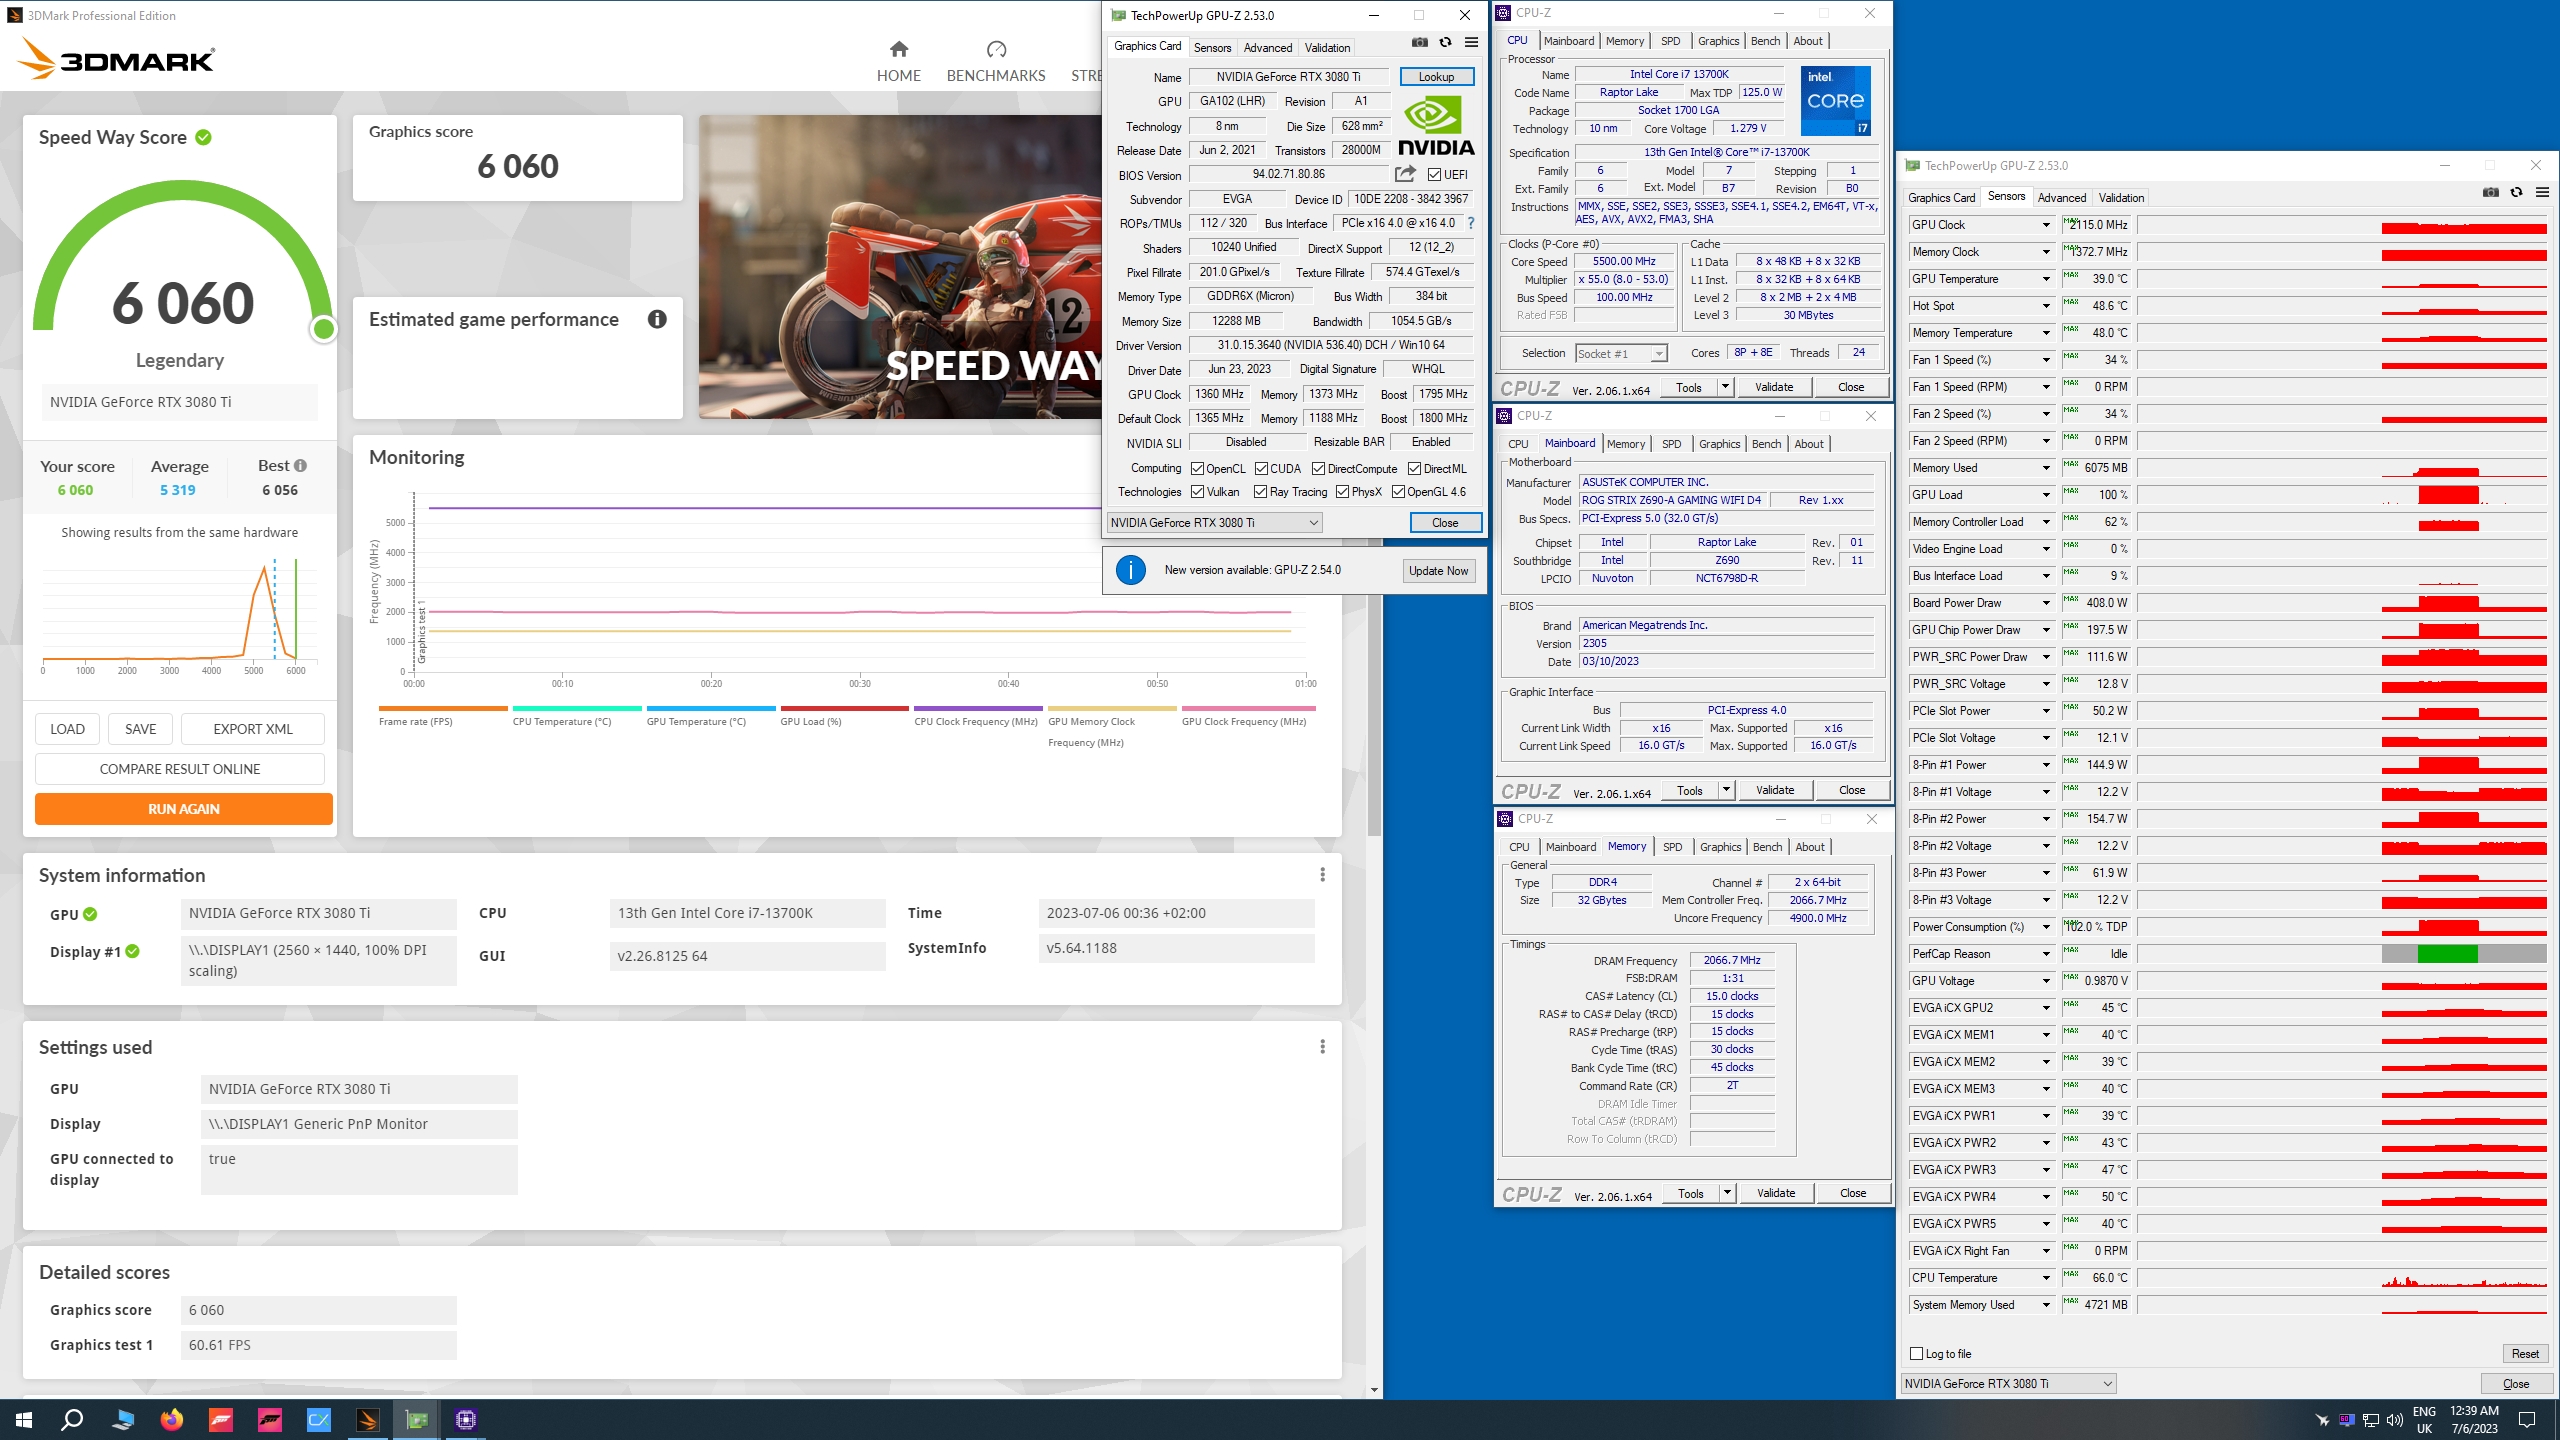Enable the Log to file checkbox
Screen dimensions: 2560x1440
pyautogui.click(x=1917, y=1354)
